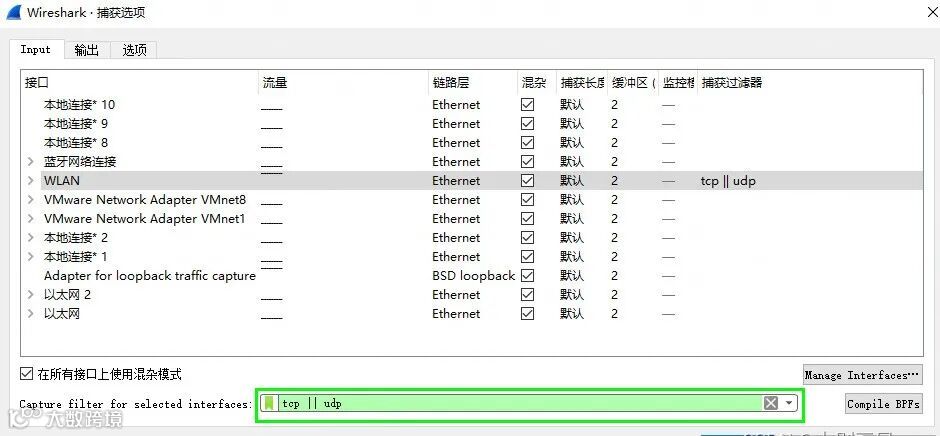
Task: Select the 以太网 2 interface name
Action: (67, 294)
